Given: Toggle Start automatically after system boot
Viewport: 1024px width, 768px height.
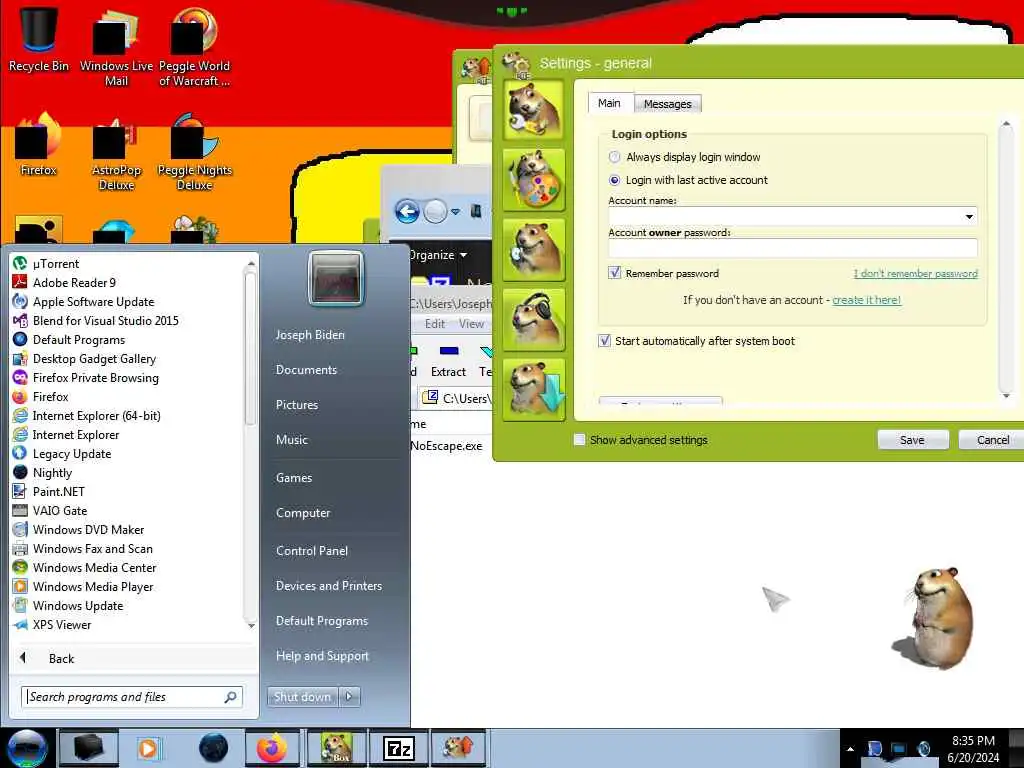Looking at the screenshot, I should point(605,341).
